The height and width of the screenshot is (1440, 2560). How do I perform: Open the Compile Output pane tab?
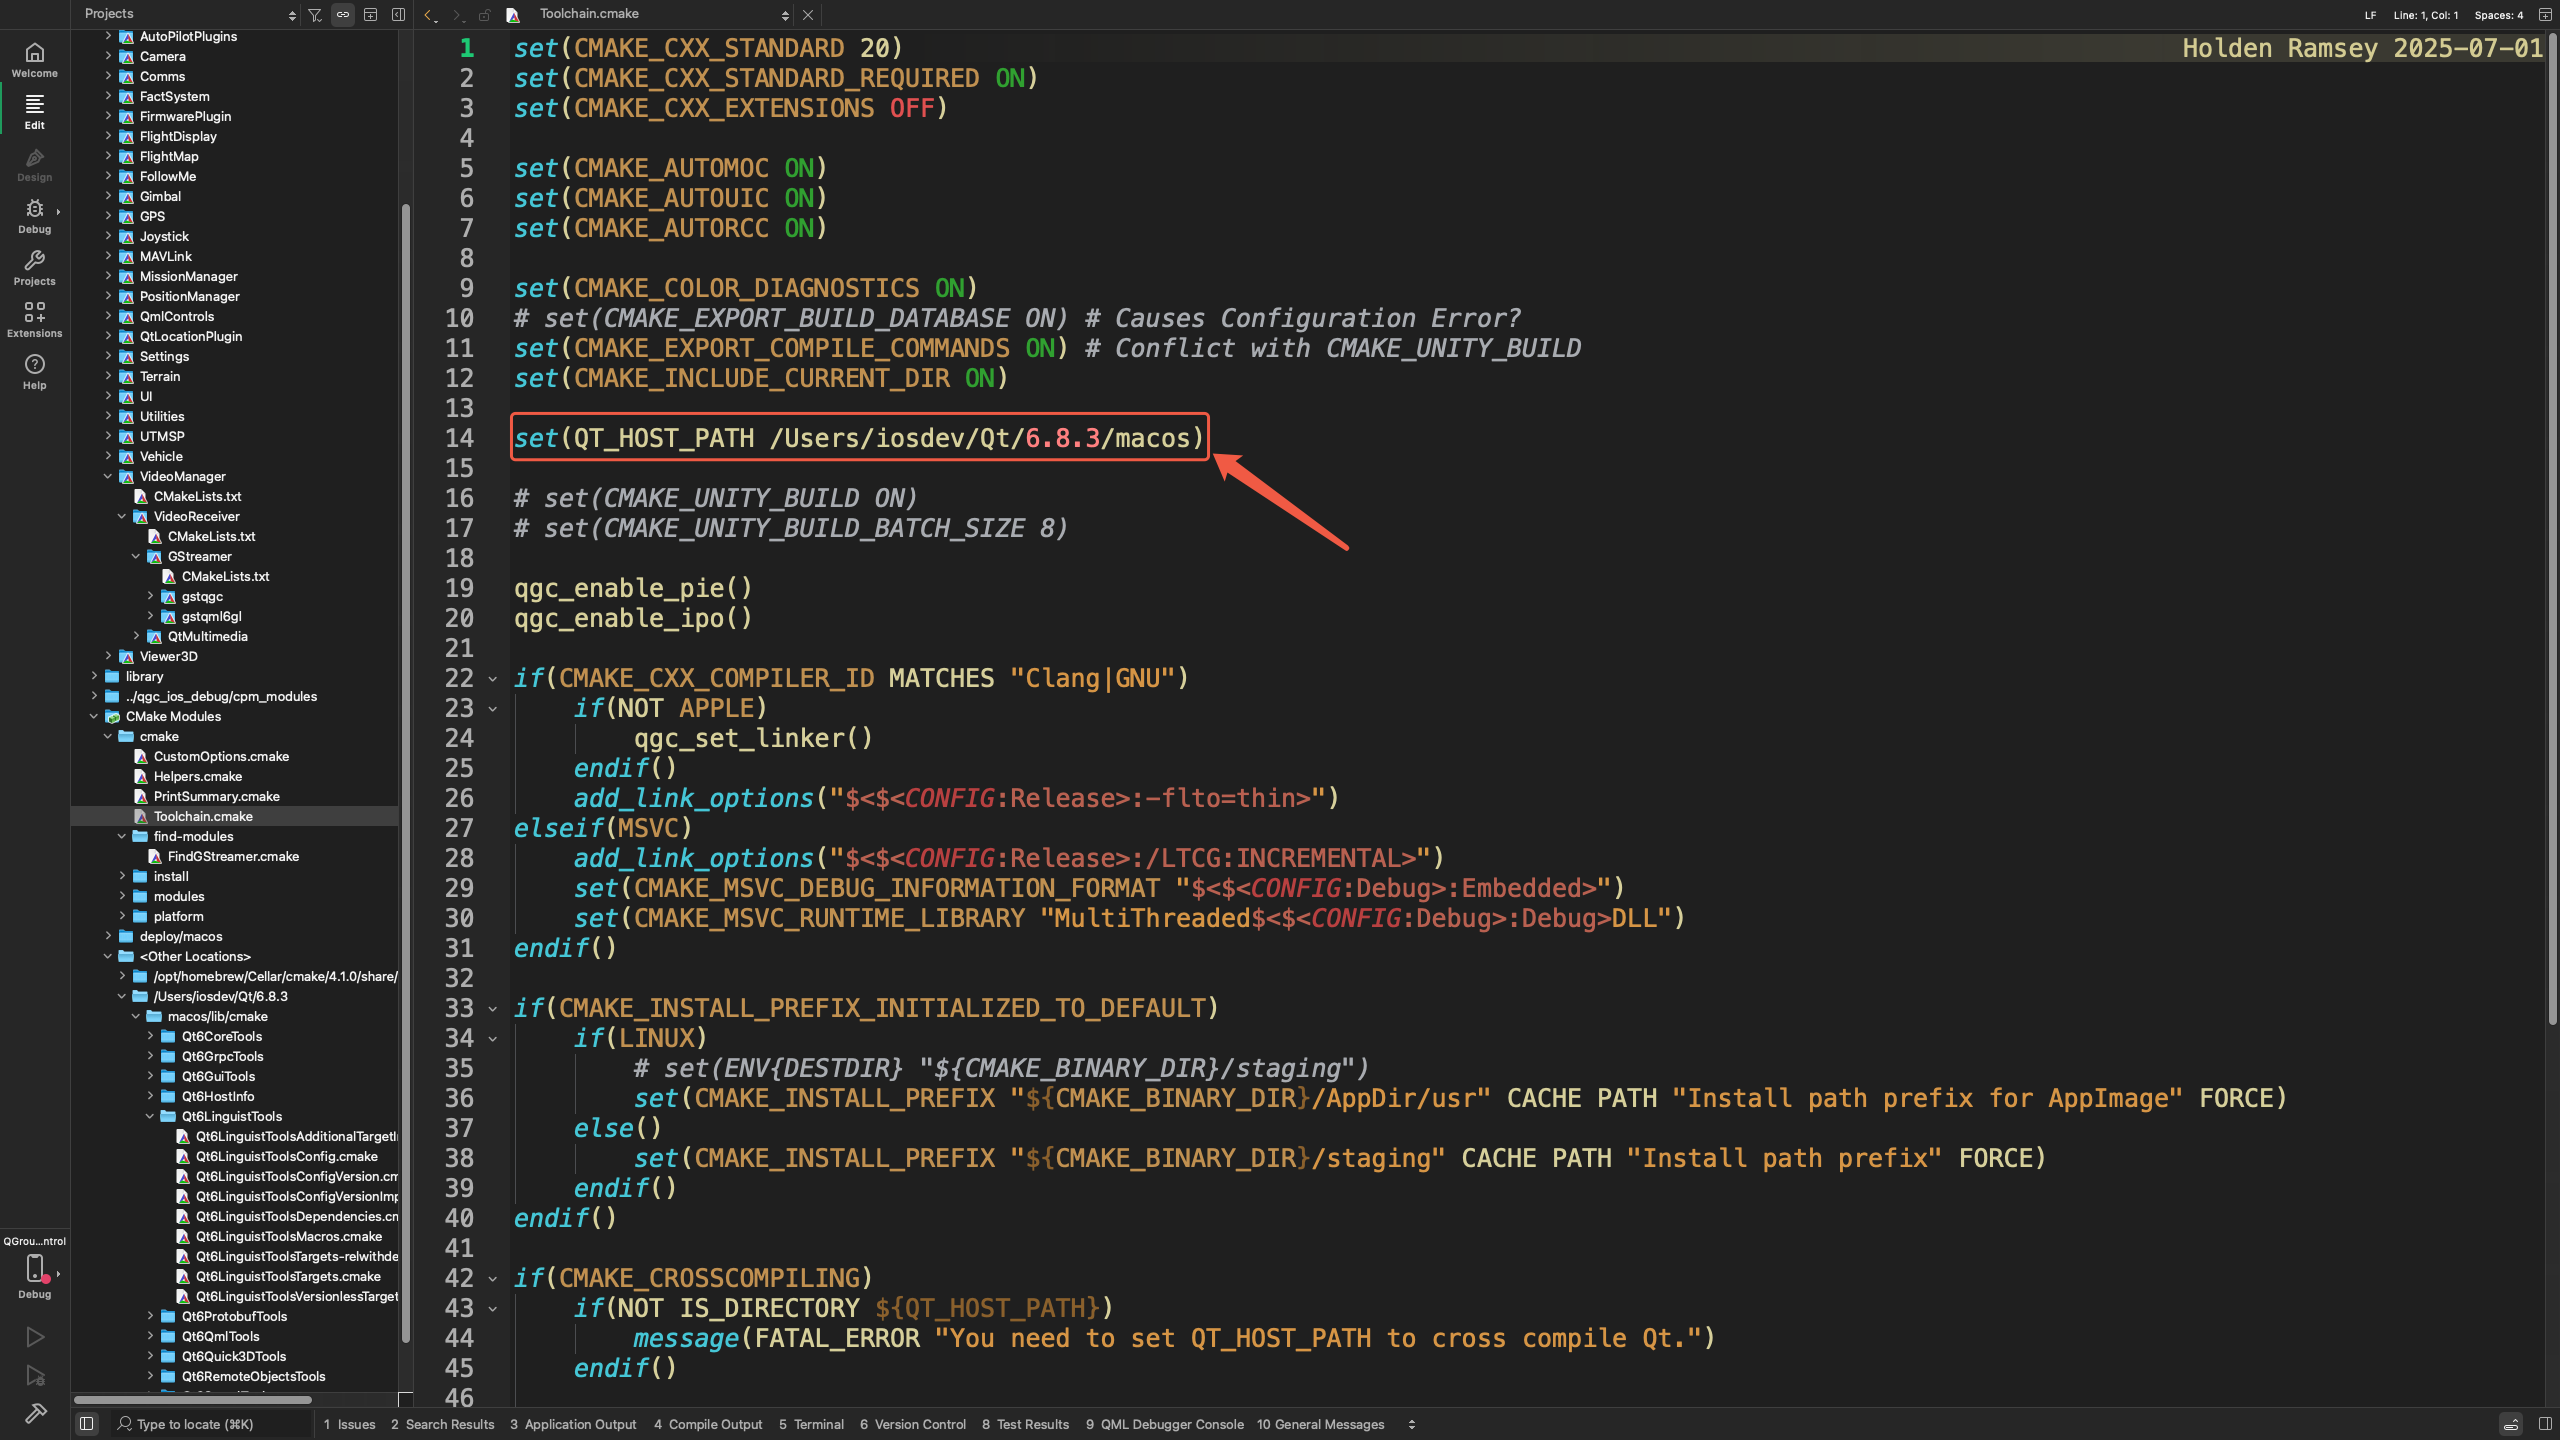708,1424
